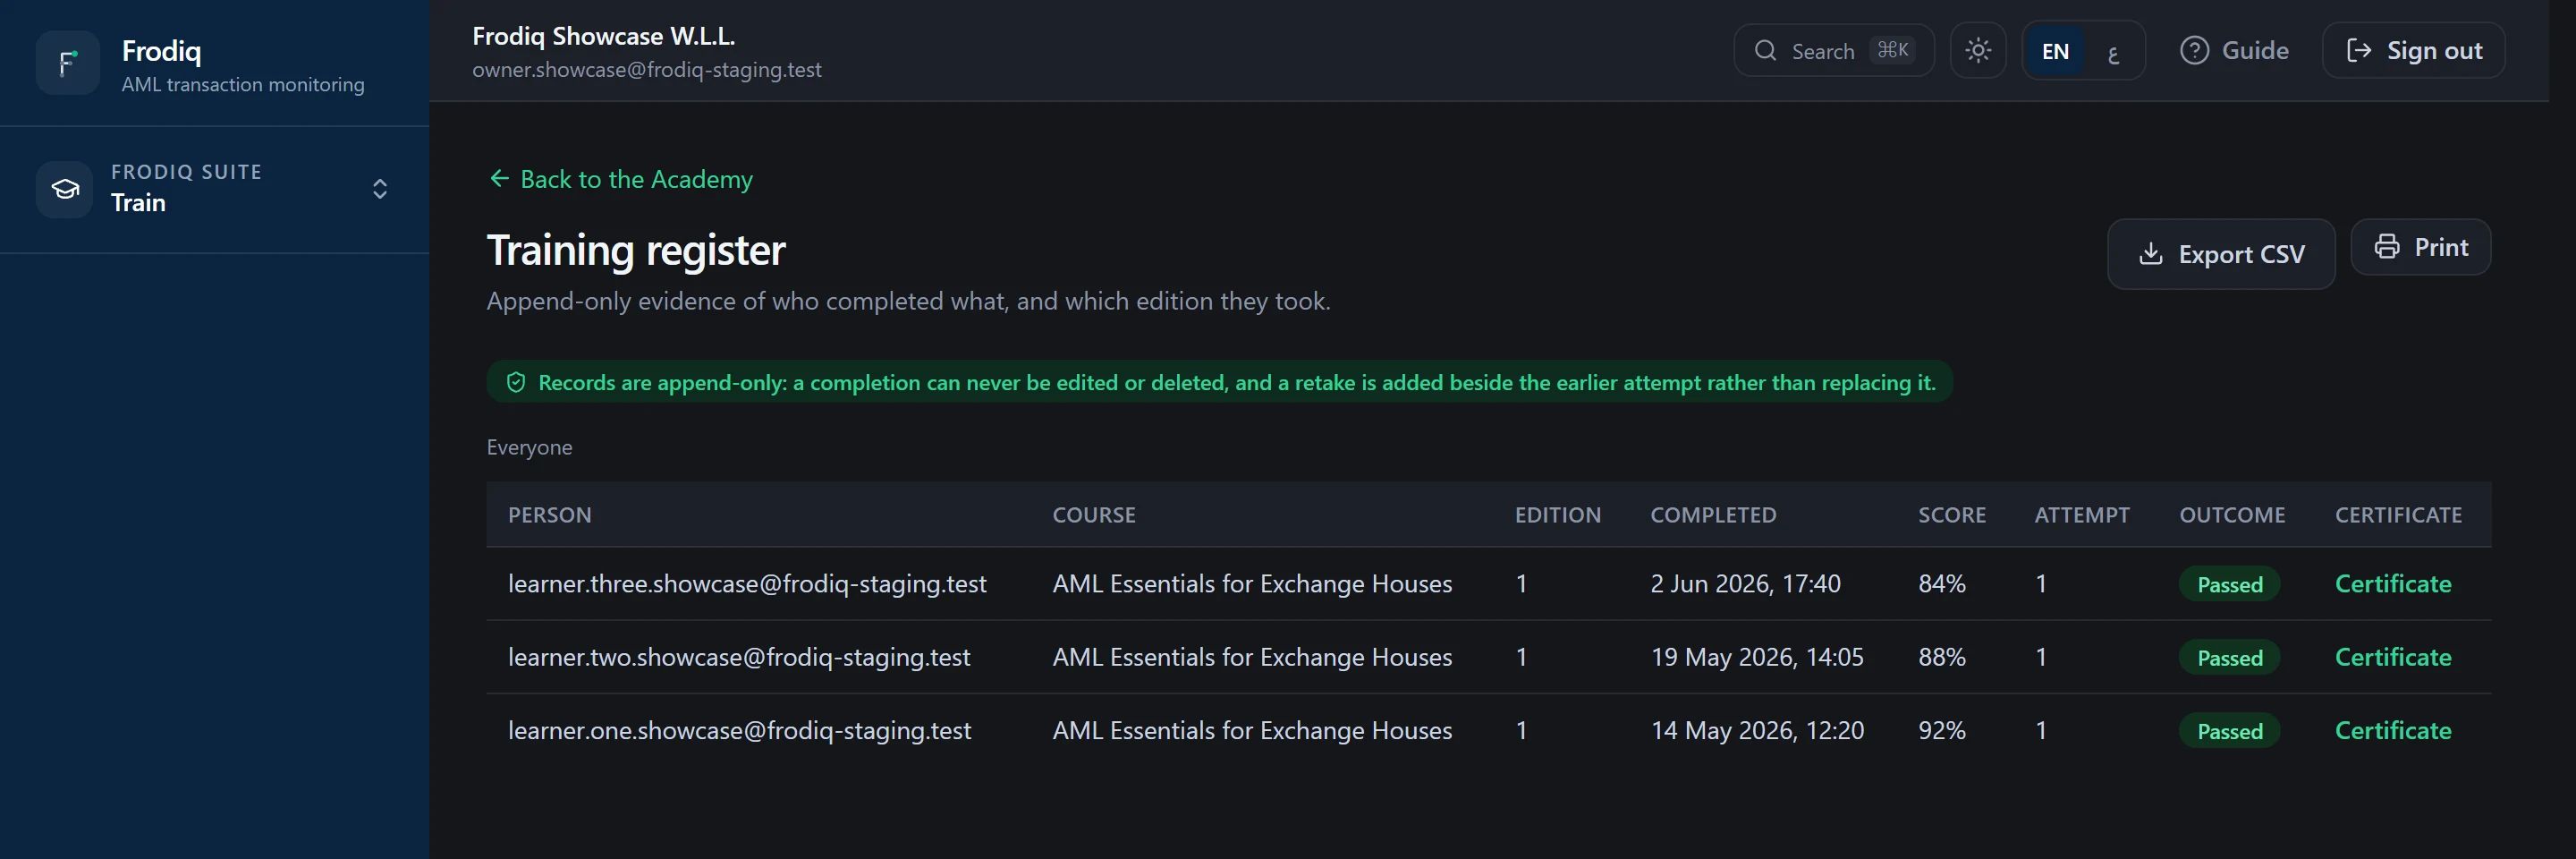This screenshot has height=859, width=2576.
Task: Open learner.three's Certificate link
Action: [x=2392, y=584]
